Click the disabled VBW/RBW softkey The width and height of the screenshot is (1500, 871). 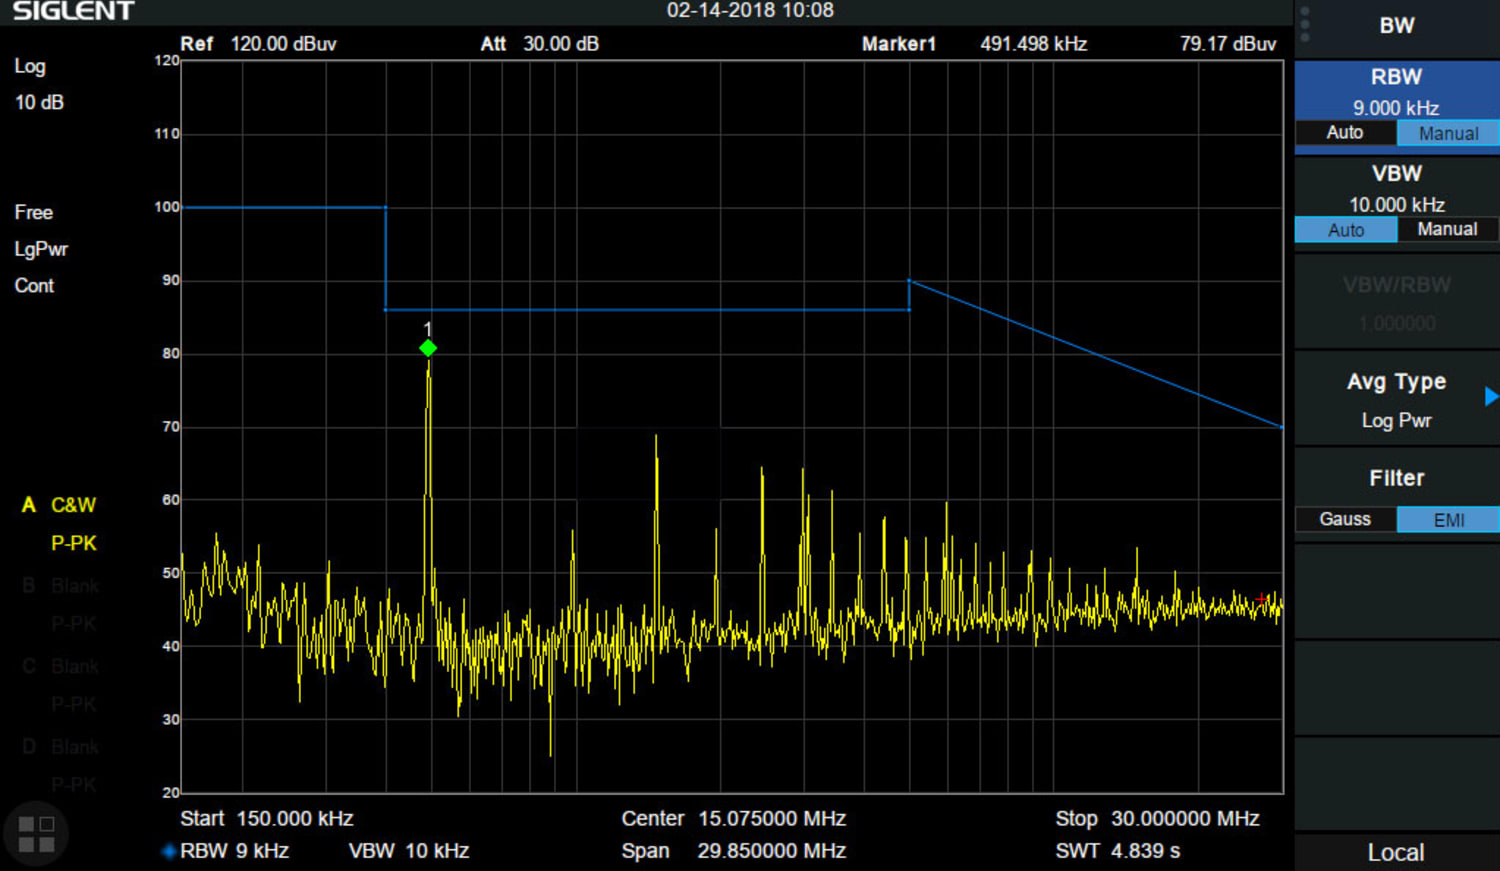tap(1396, 302)
